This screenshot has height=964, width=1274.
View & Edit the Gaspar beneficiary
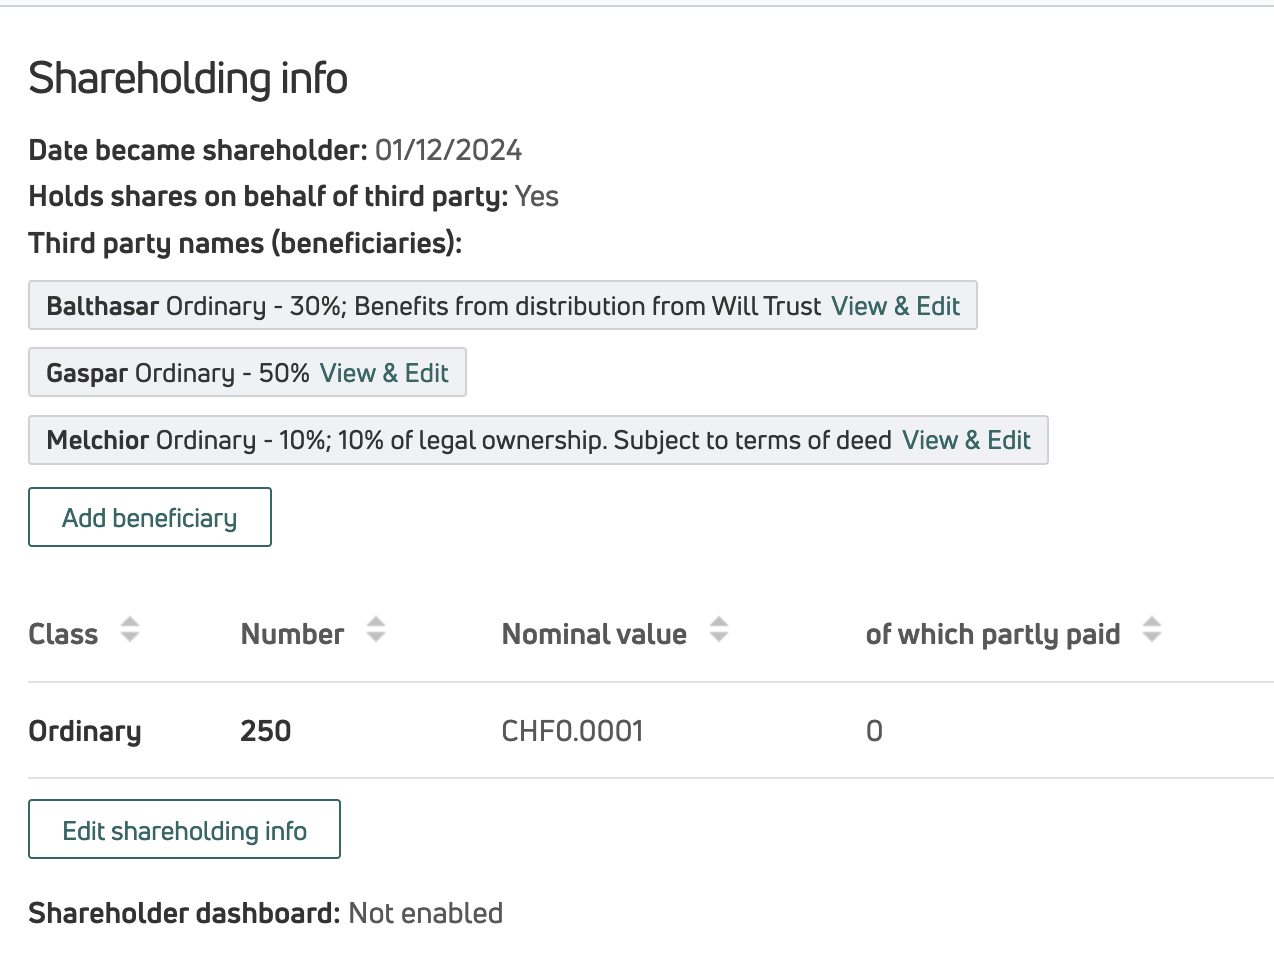pos(384,372)
